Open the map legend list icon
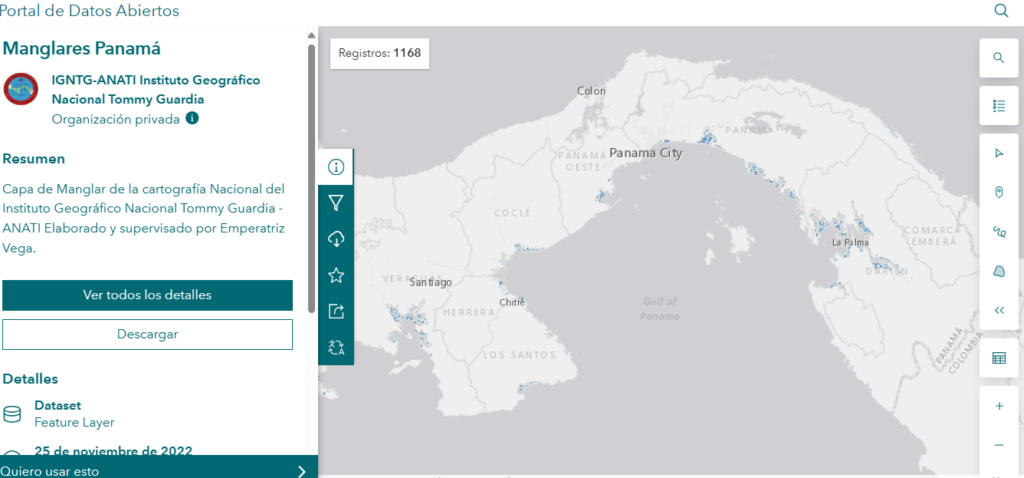This screenshot has height=478, width=1024. click(x=998, y=105)
